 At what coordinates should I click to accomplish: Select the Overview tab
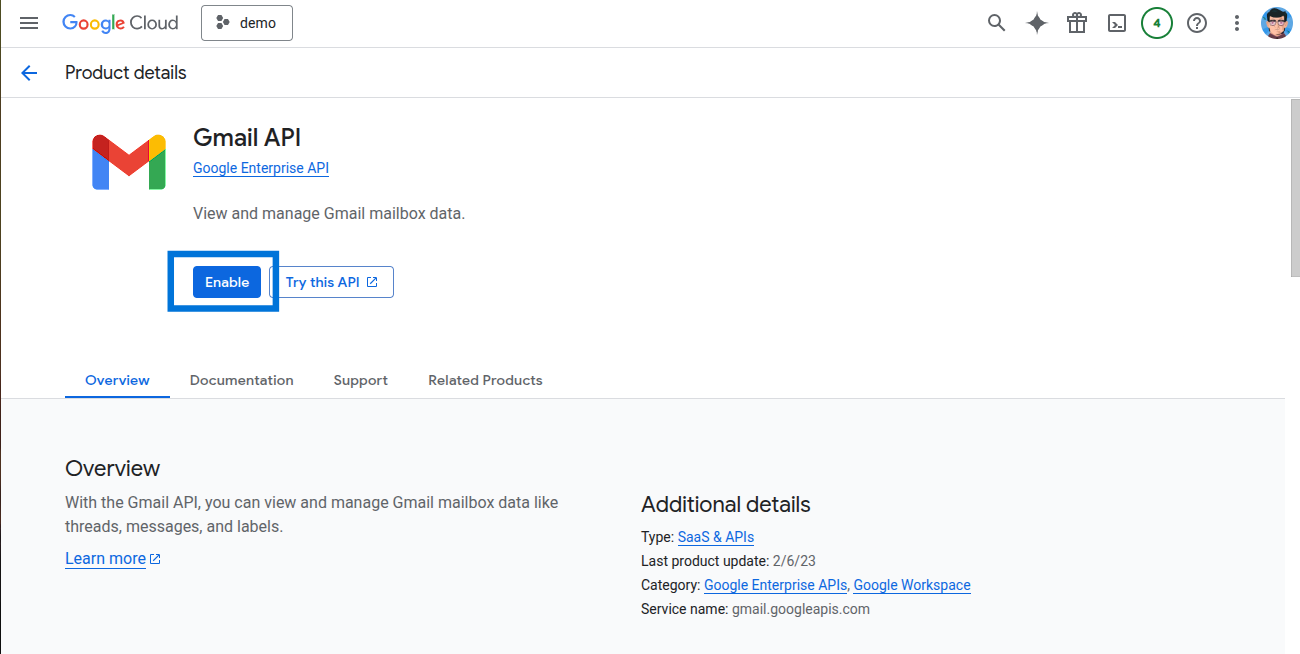coord(117,380)
